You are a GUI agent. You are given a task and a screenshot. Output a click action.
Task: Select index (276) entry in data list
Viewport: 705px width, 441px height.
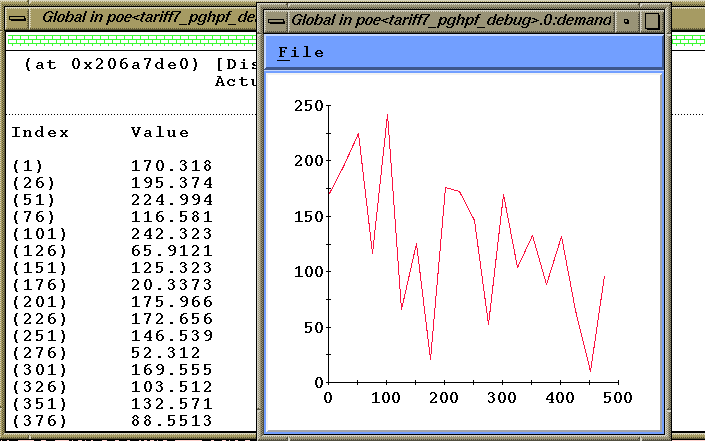point(35,353)
